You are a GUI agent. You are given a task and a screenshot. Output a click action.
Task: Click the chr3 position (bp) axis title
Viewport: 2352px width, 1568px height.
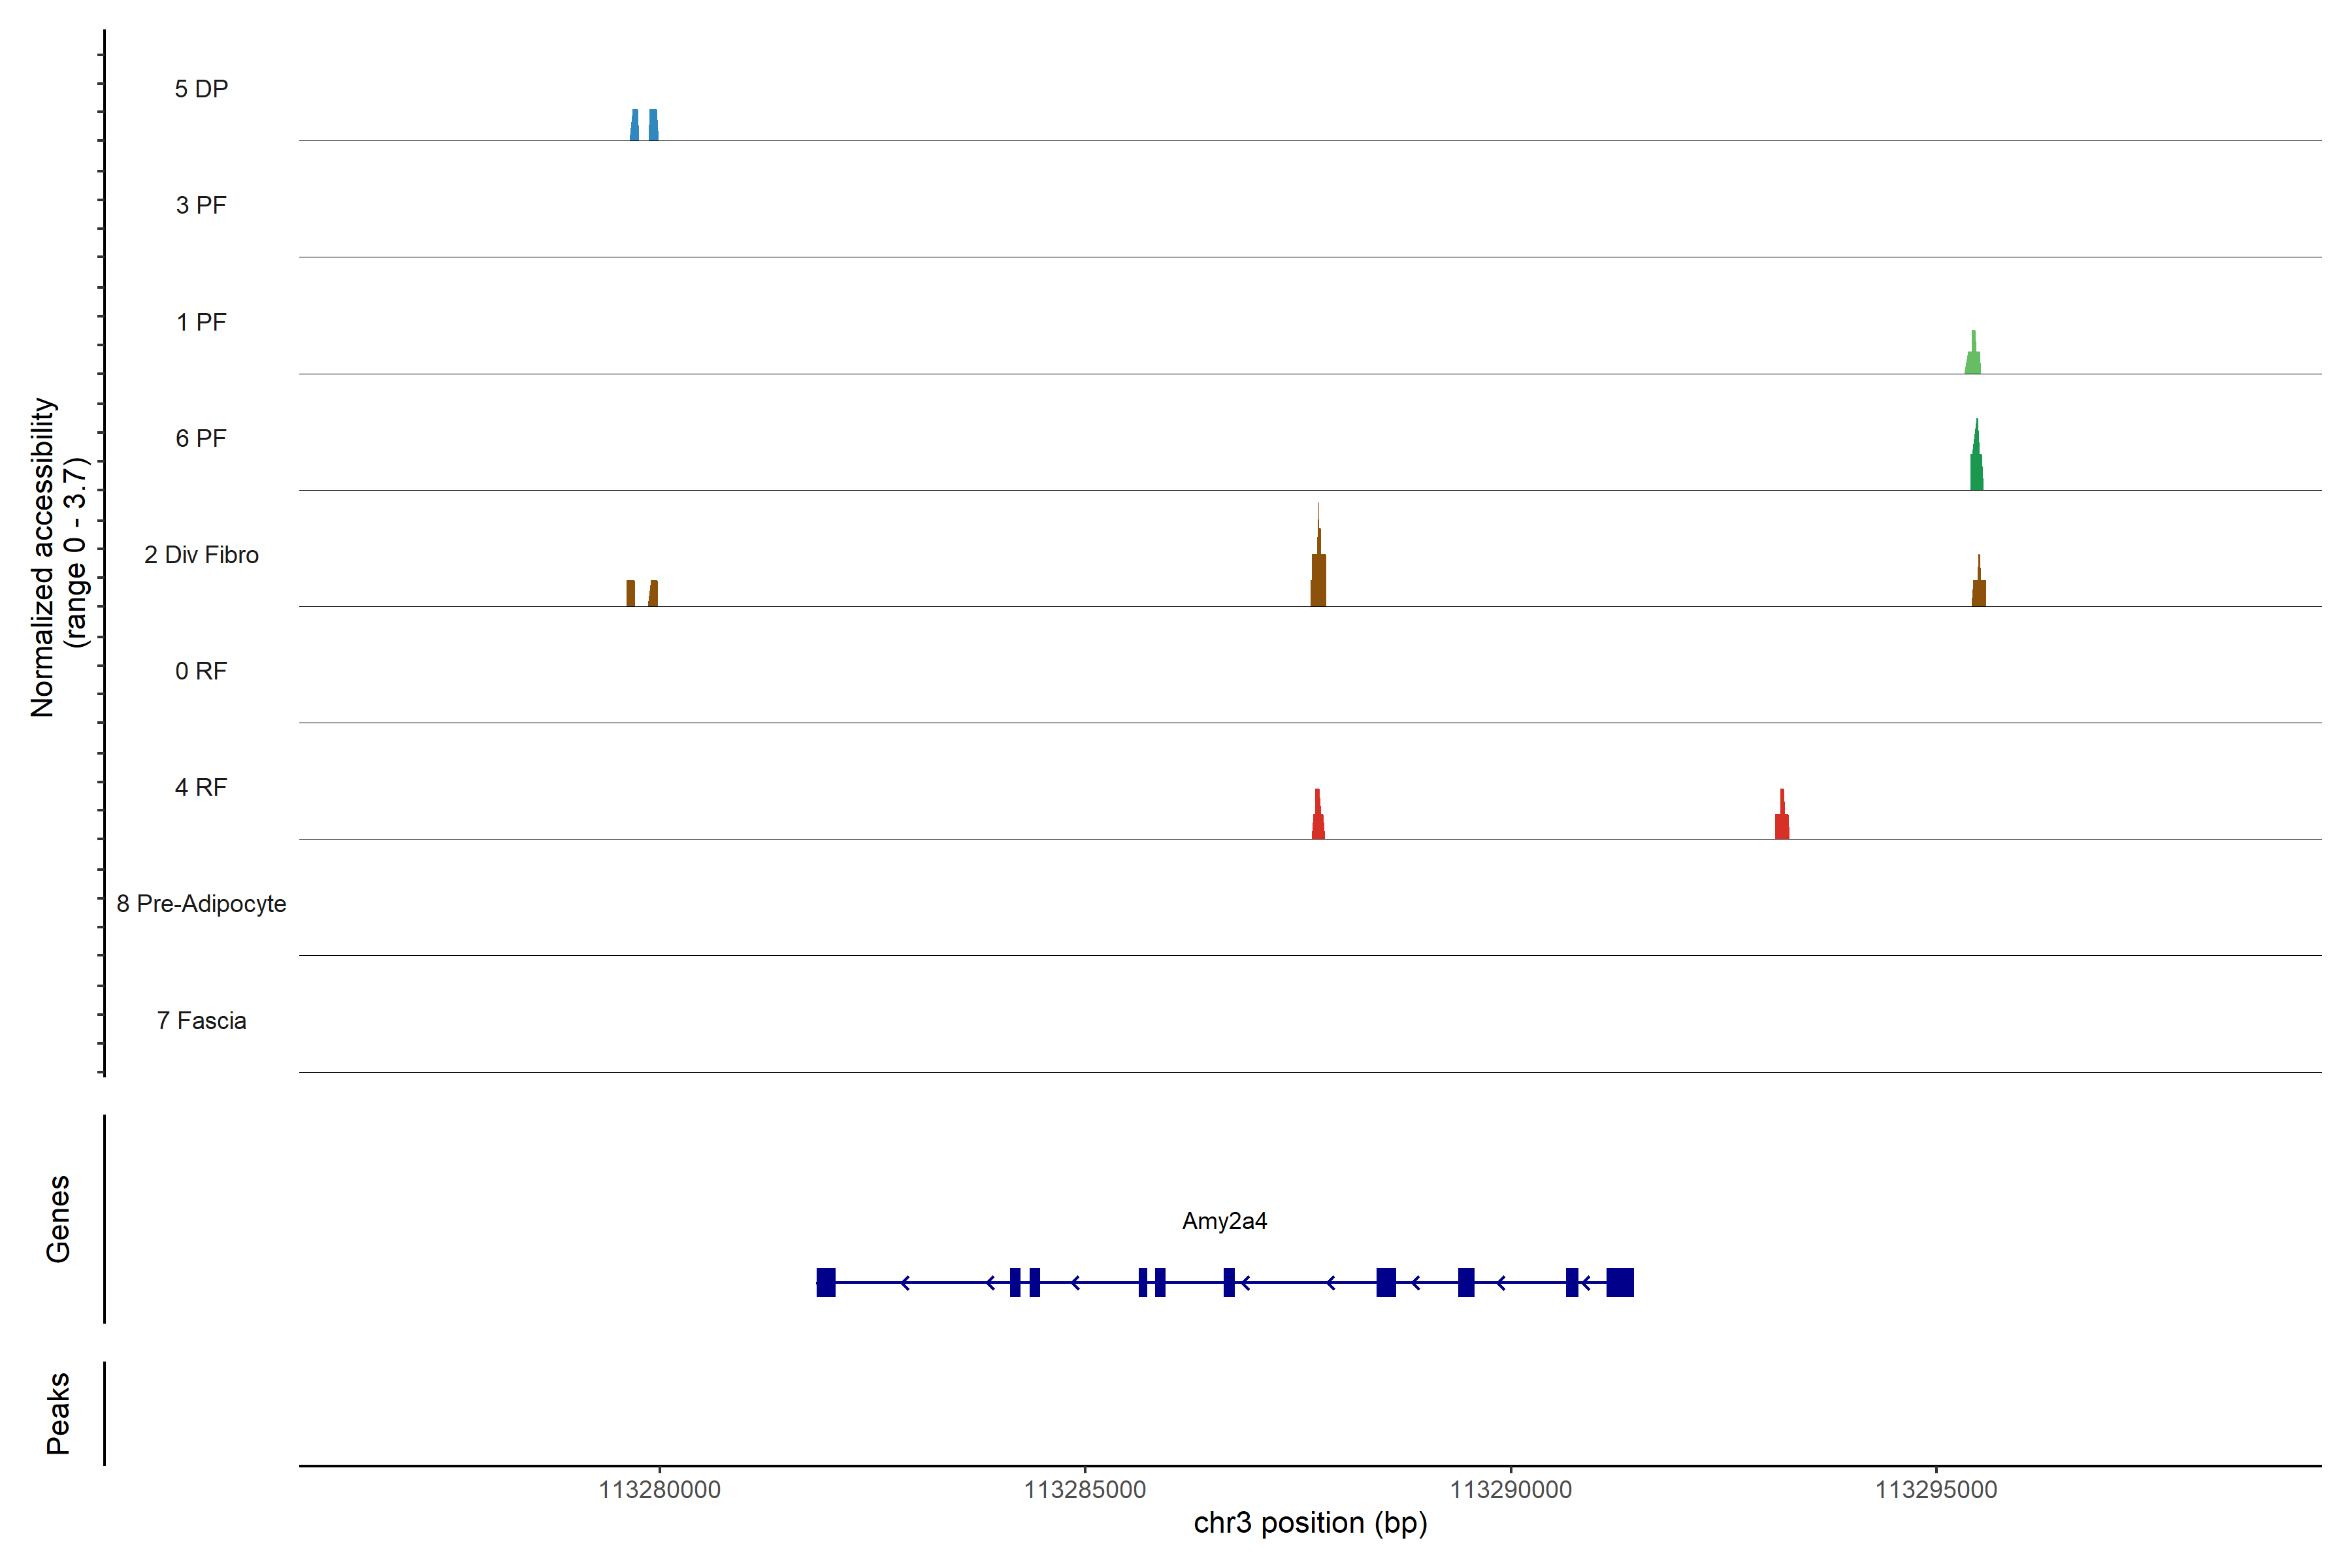pyautogui.click(x=1310, y=1523)
